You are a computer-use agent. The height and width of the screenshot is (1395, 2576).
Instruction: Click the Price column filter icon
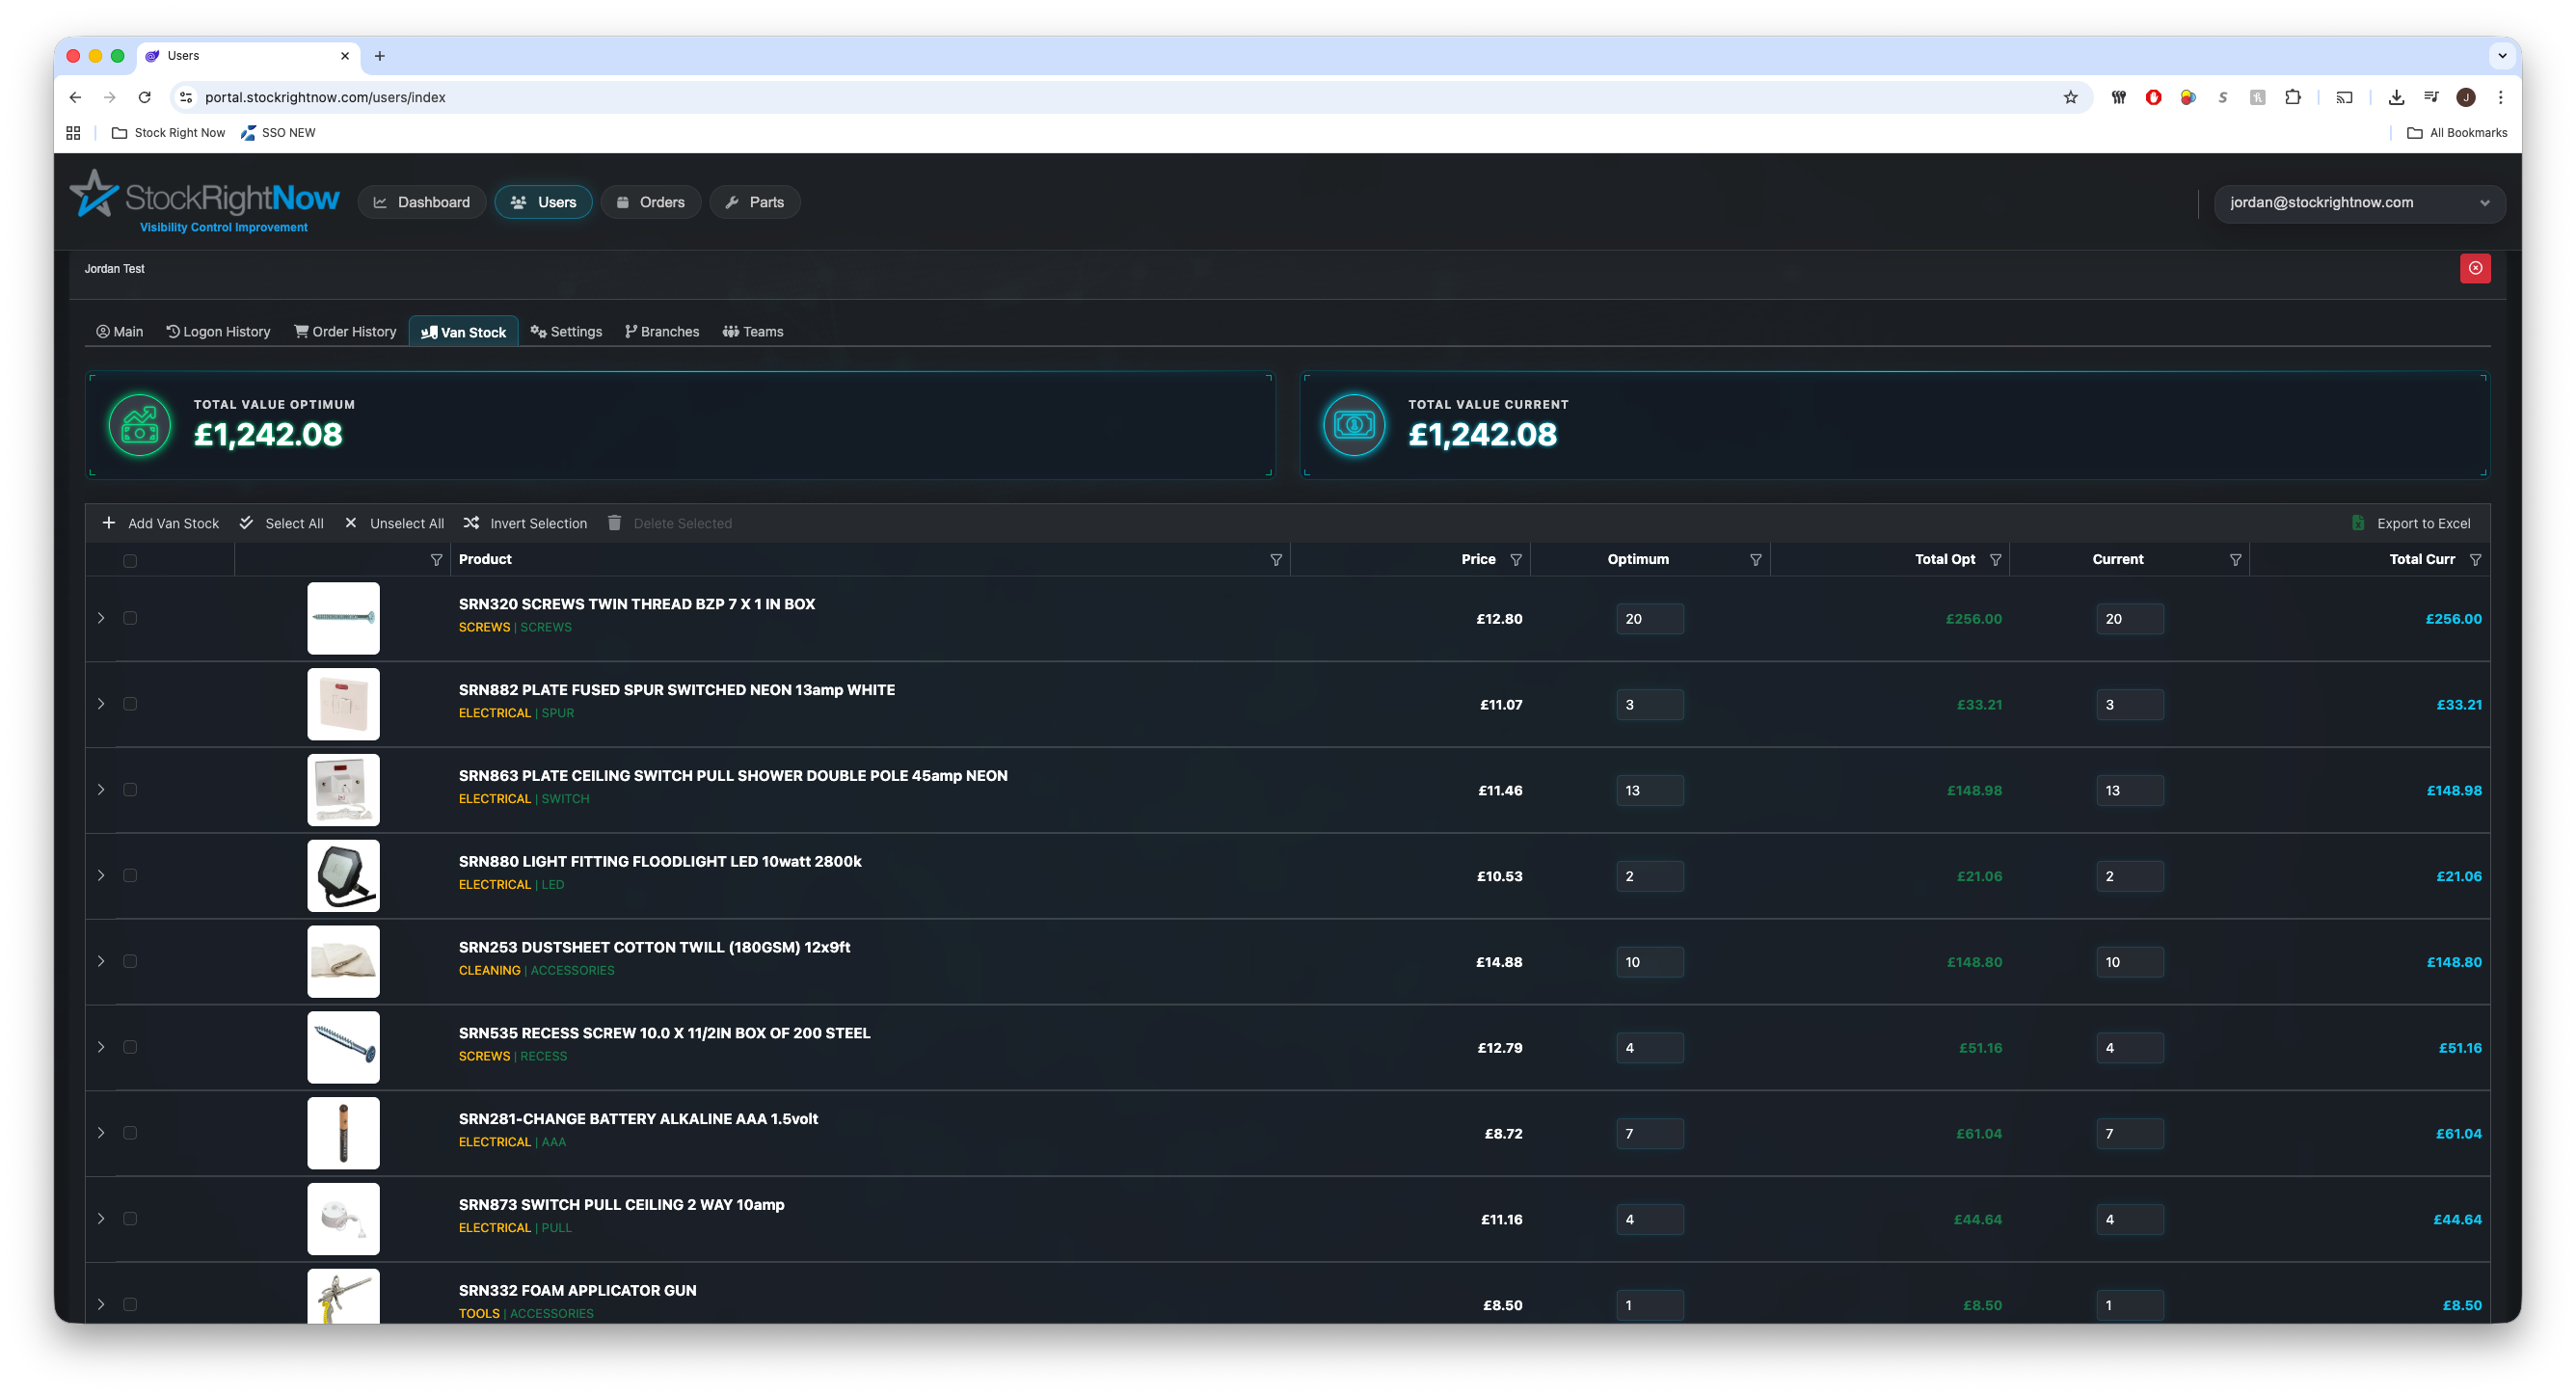(1516, 560)
